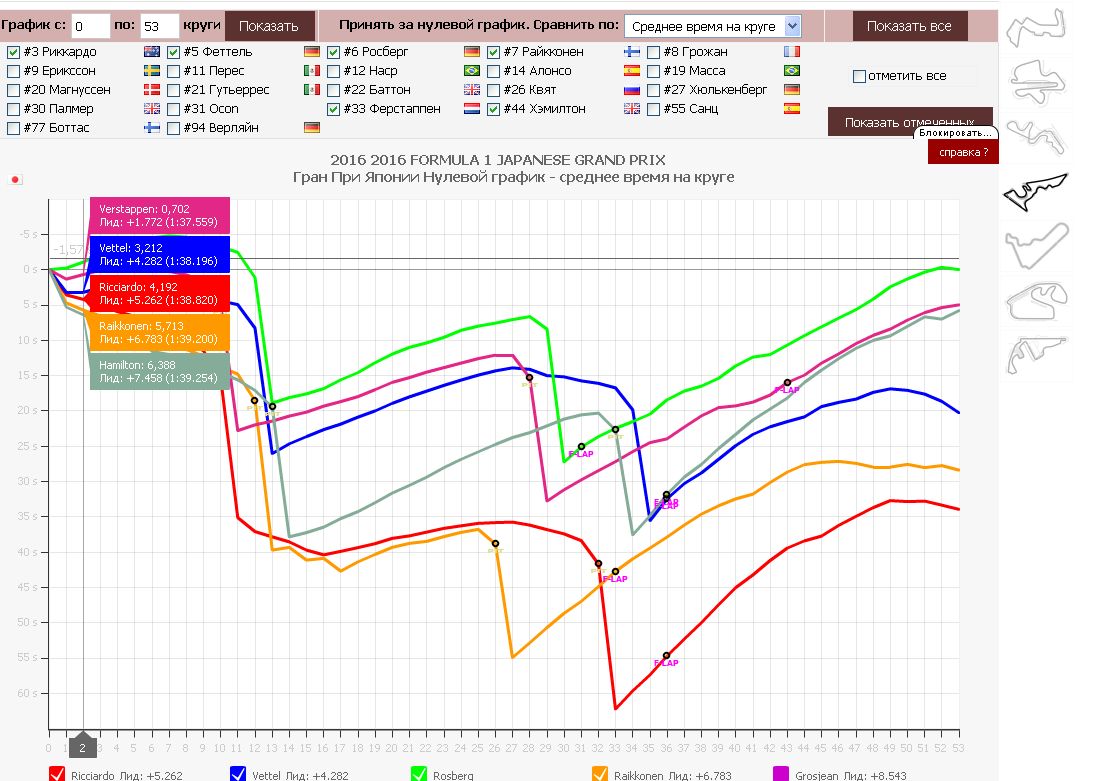Uncheck the #6 Росберг checkbox
Image resolution: width=1120 pixels, height=781 pixels.
tap(334, 52)
